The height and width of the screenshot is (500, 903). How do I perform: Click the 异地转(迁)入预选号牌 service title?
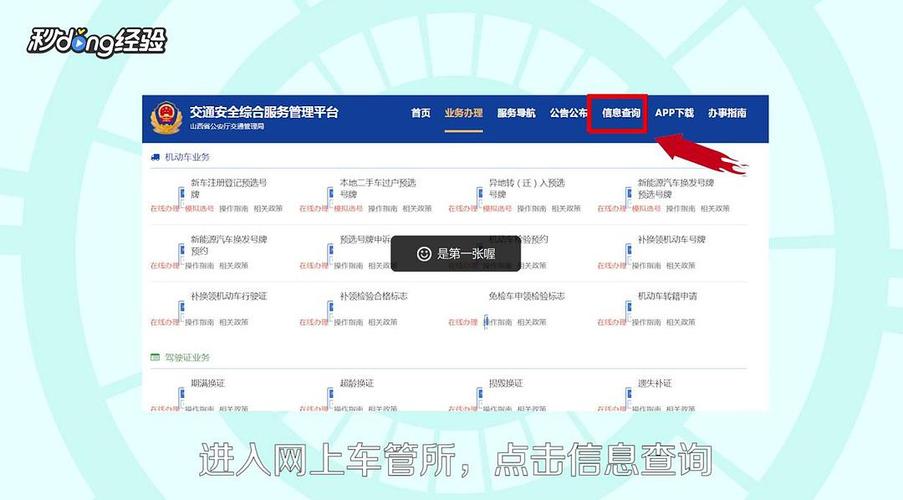point(527,188)
